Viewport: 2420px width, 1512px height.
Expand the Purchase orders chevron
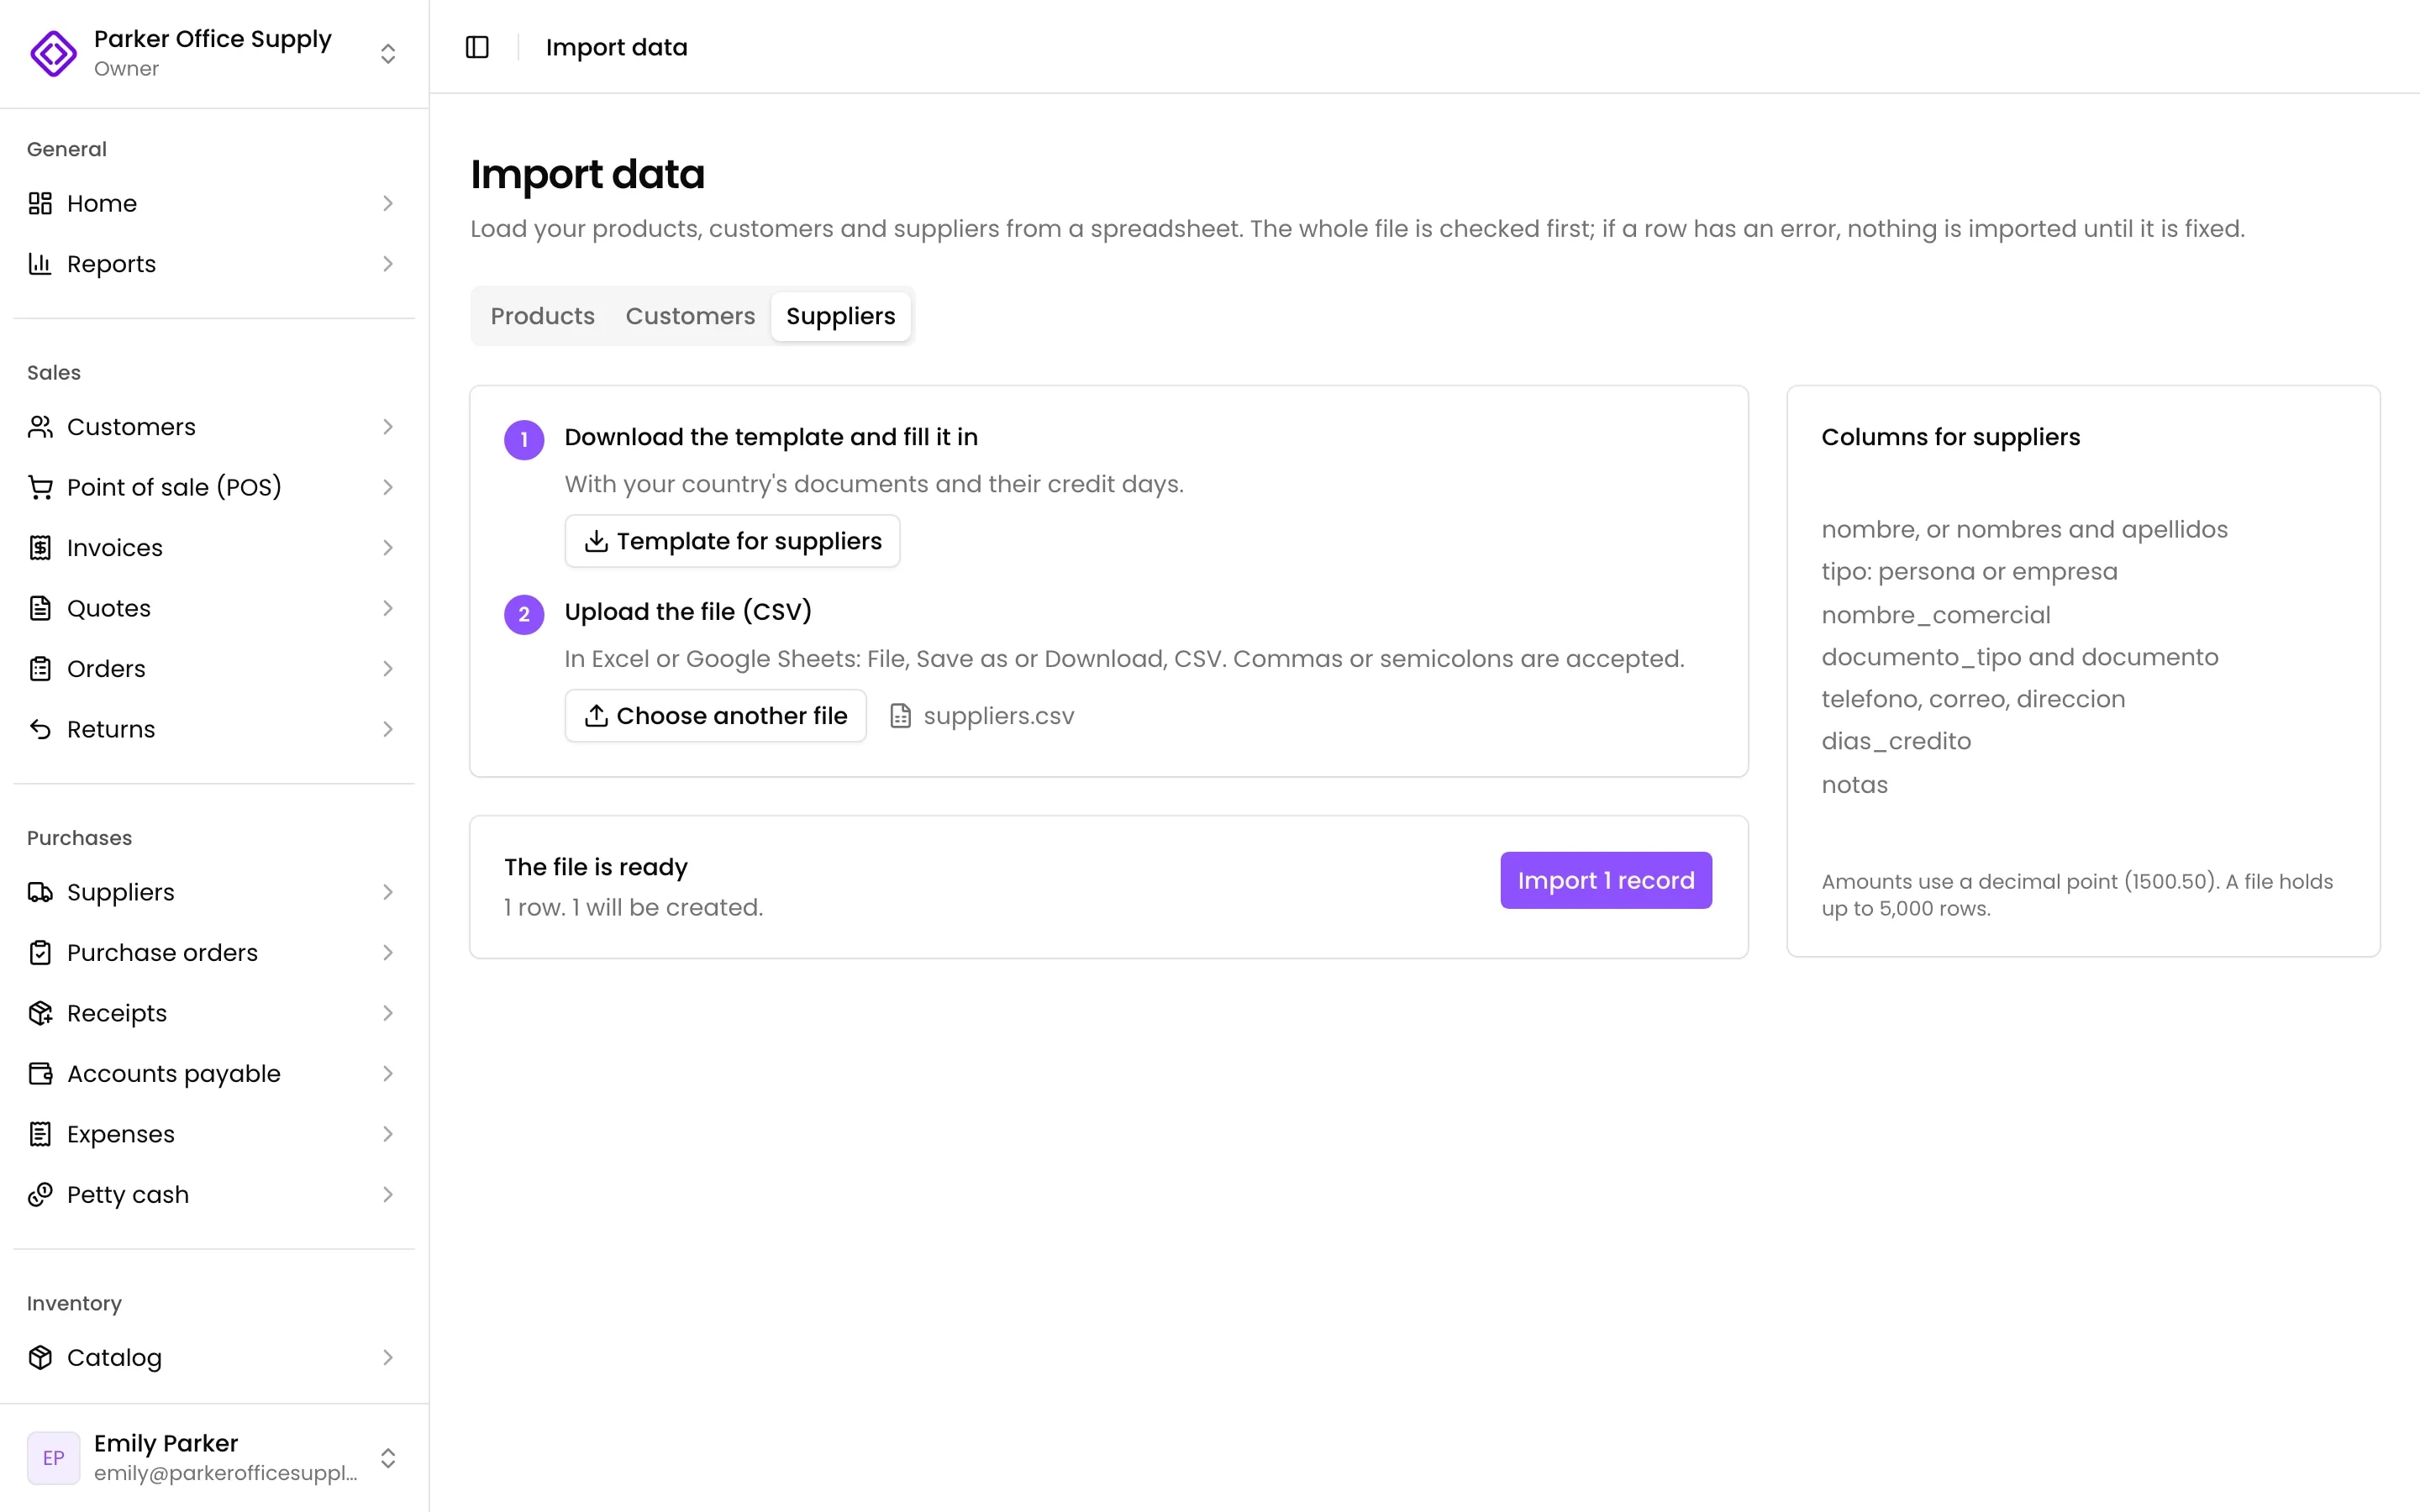click(x=388, y=953)
